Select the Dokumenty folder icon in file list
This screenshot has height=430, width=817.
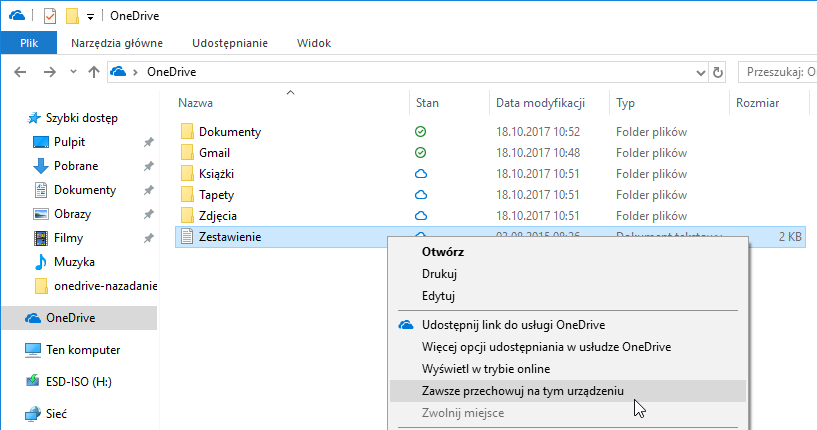[187, 131]
